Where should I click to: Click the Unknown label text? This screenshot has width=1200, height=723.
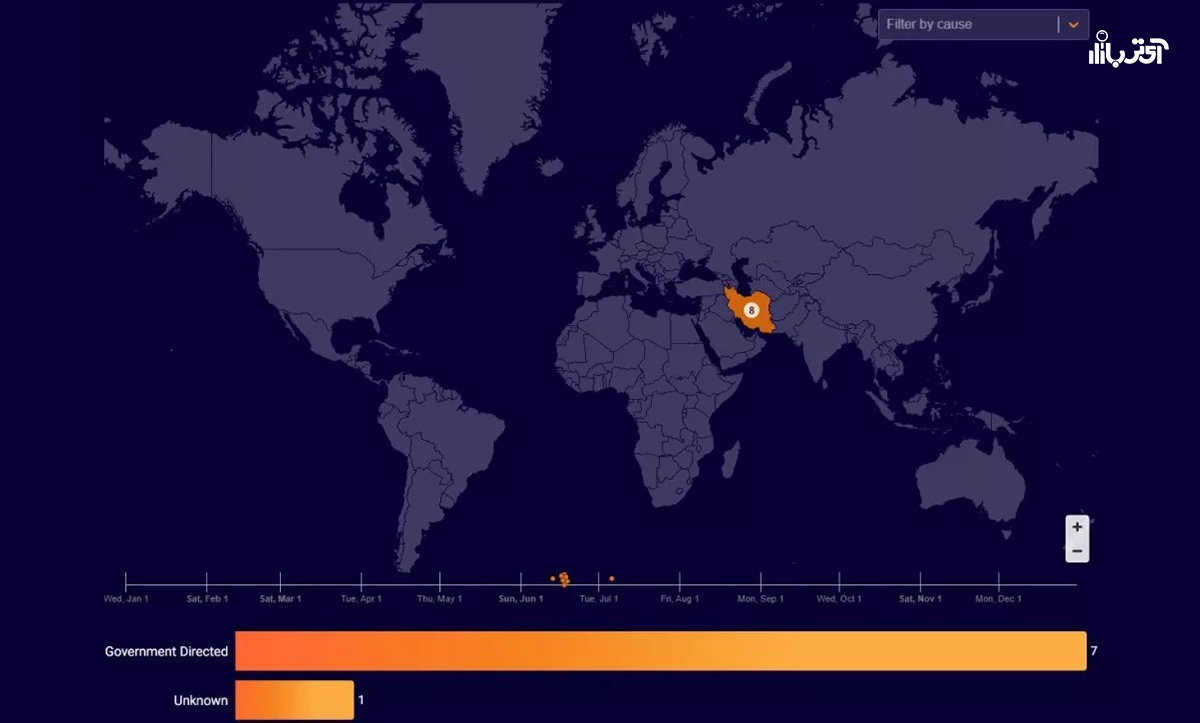[200, 701]
